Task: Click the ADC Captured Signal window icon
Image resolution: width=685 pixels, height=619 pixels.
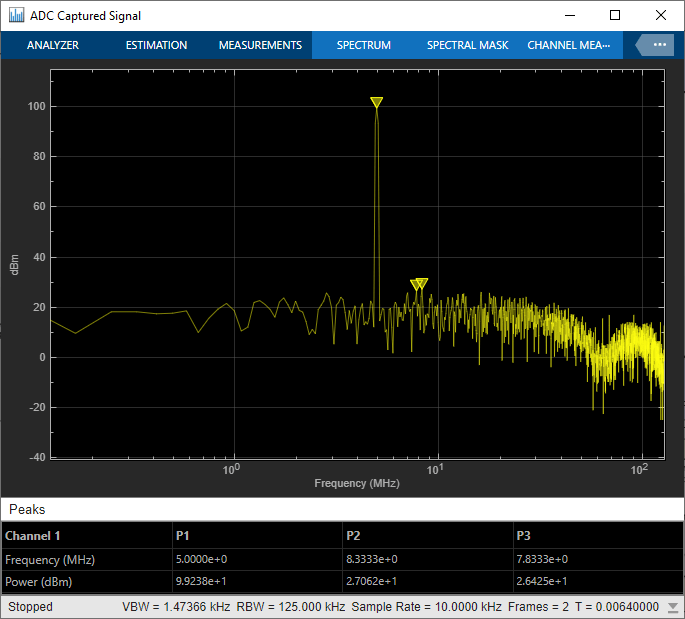Action: coord(17,15)
